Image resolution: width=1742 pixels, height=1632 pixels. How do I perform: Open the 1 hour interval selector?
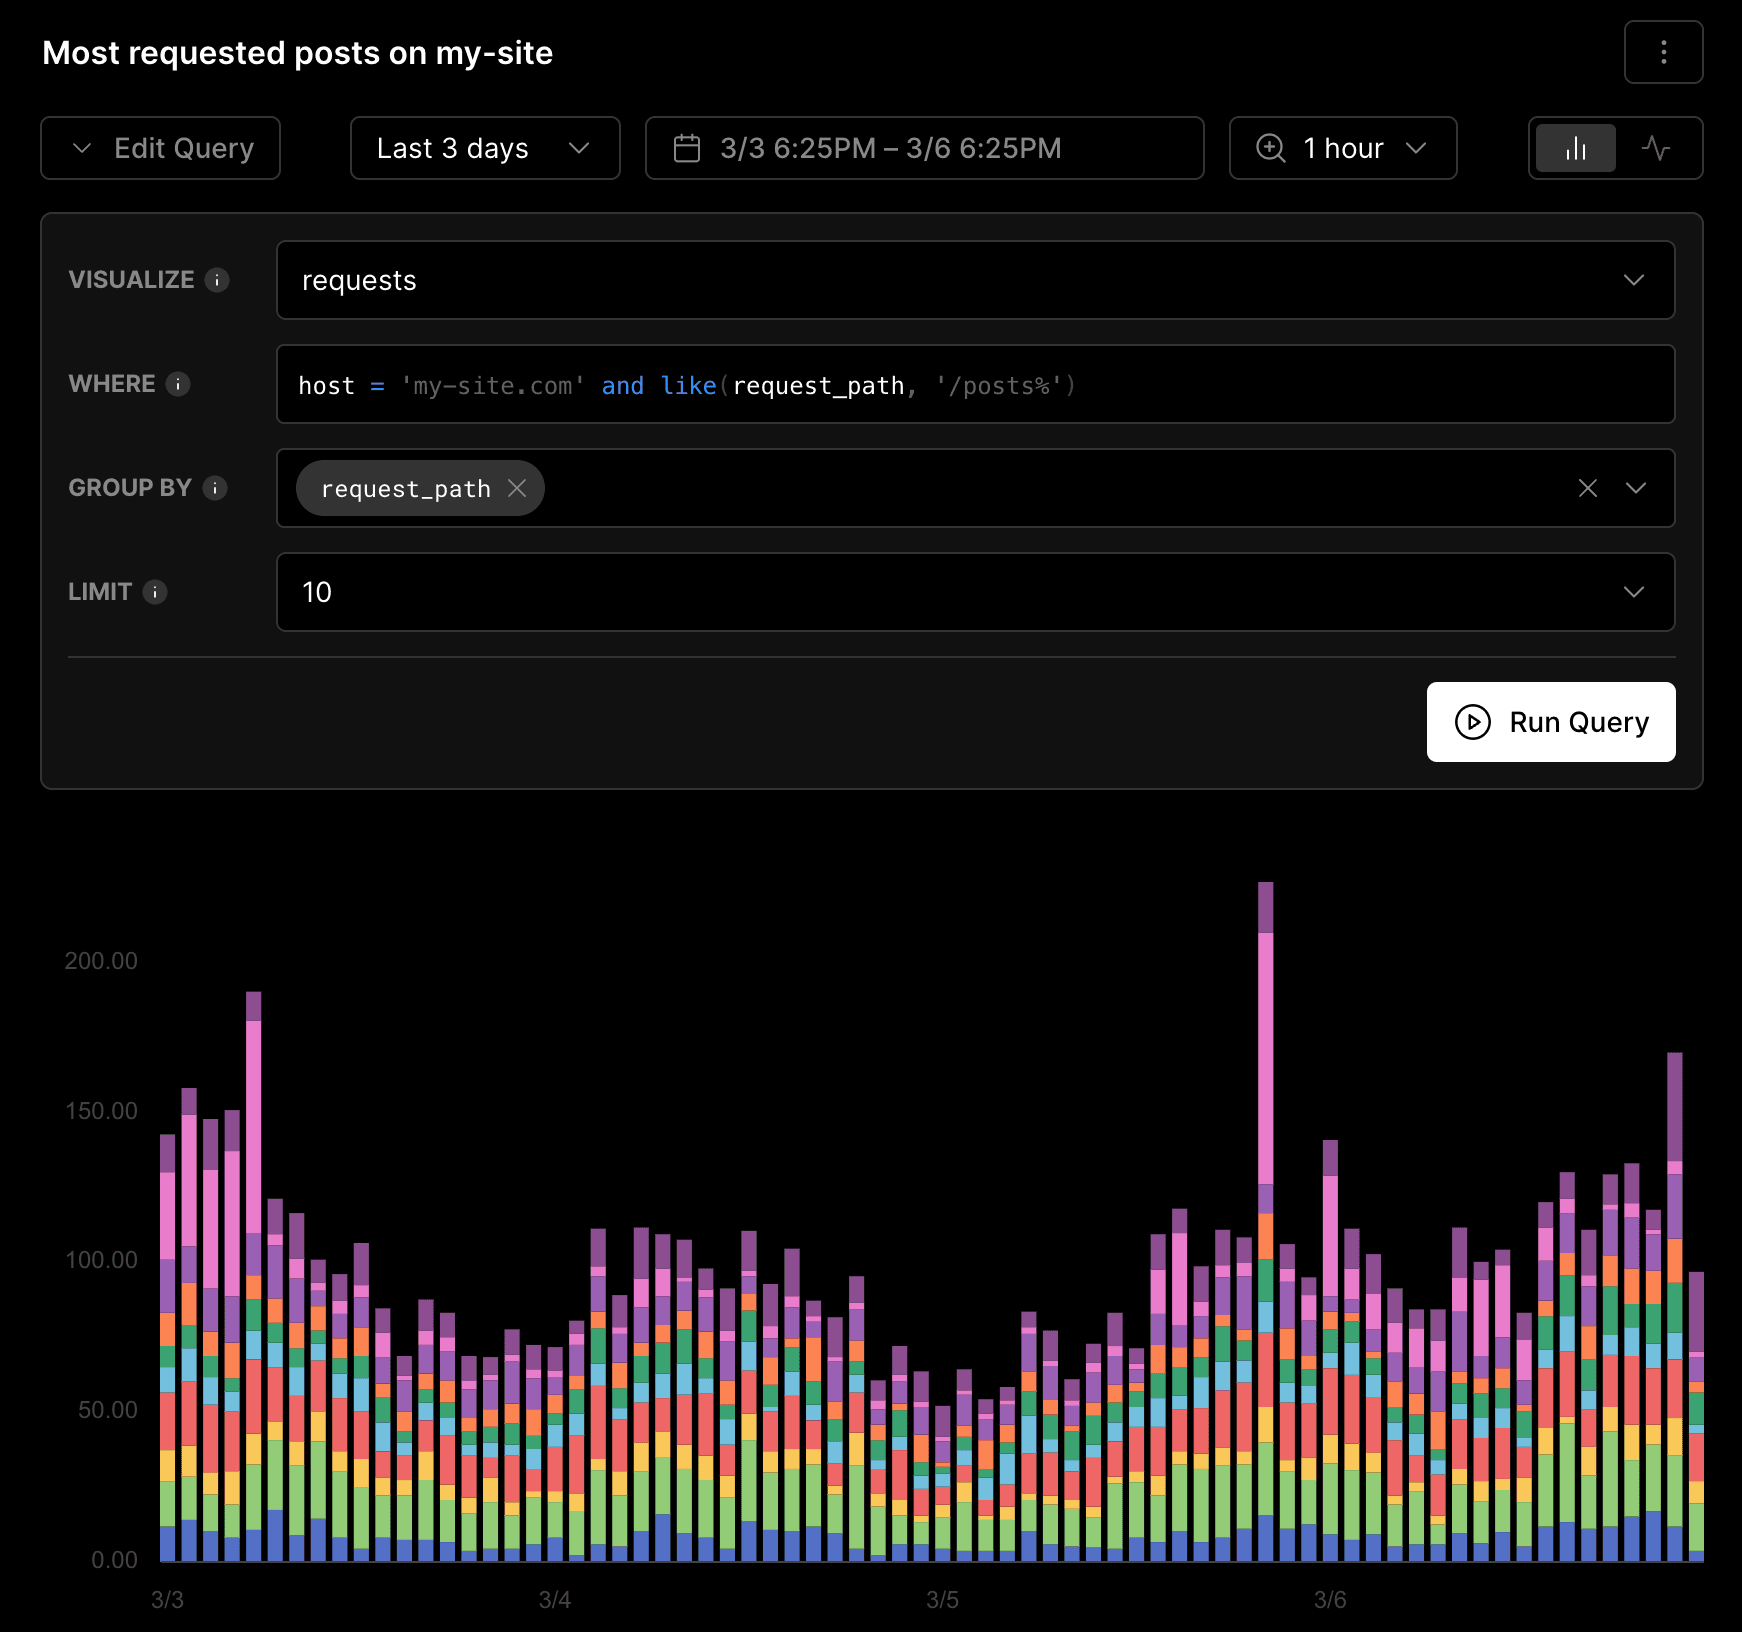click(x=1342, y=148)
